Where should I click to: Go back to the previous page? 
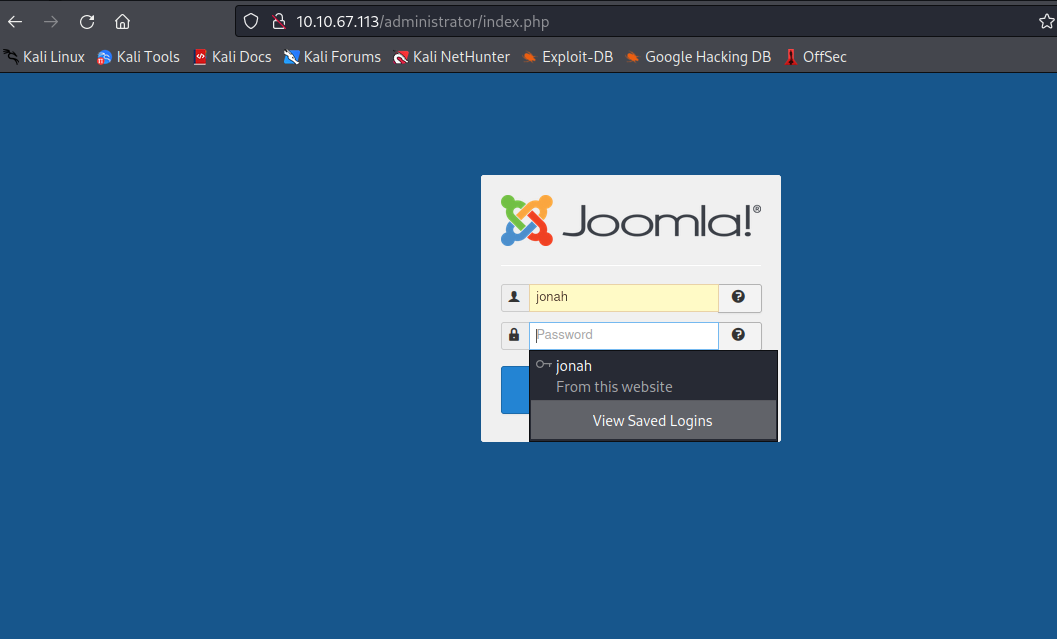[15, 22]
